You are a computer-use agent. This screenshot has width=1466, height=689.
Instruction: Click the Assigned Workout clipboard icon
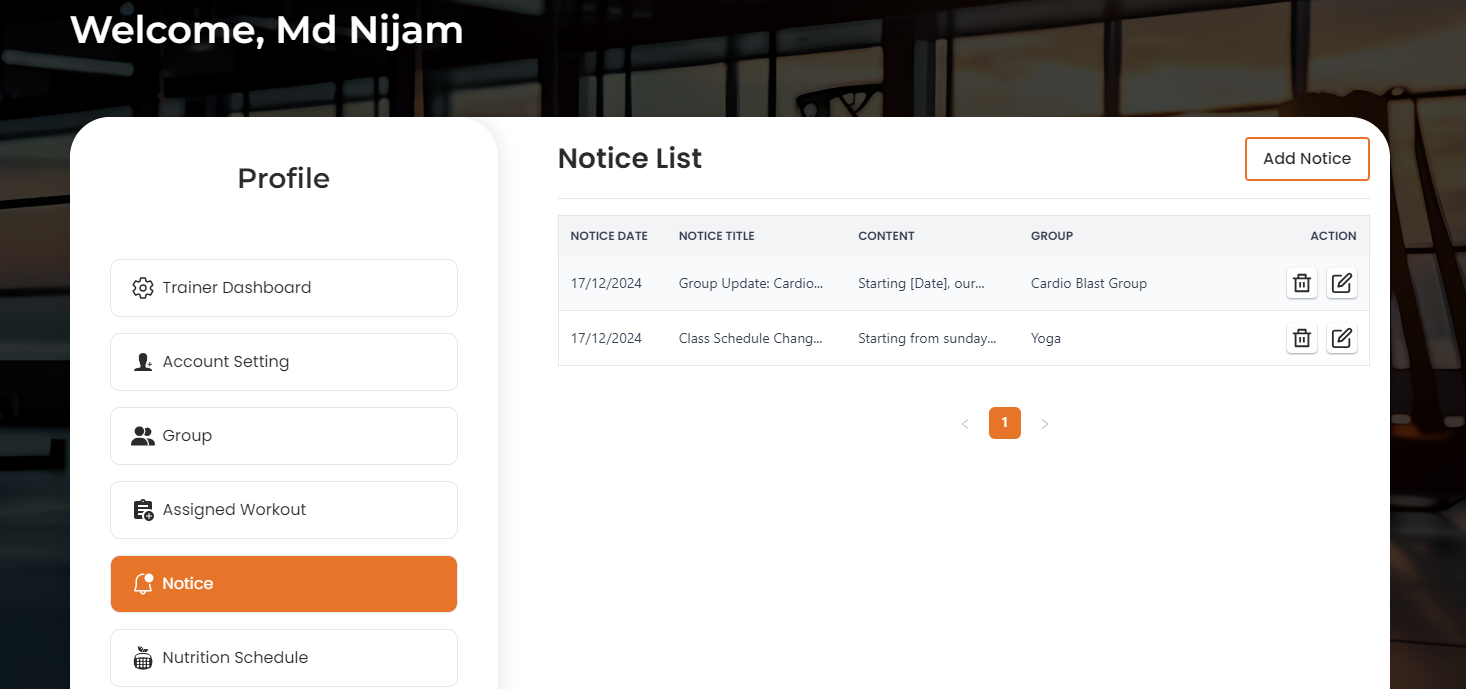point(143,510)
